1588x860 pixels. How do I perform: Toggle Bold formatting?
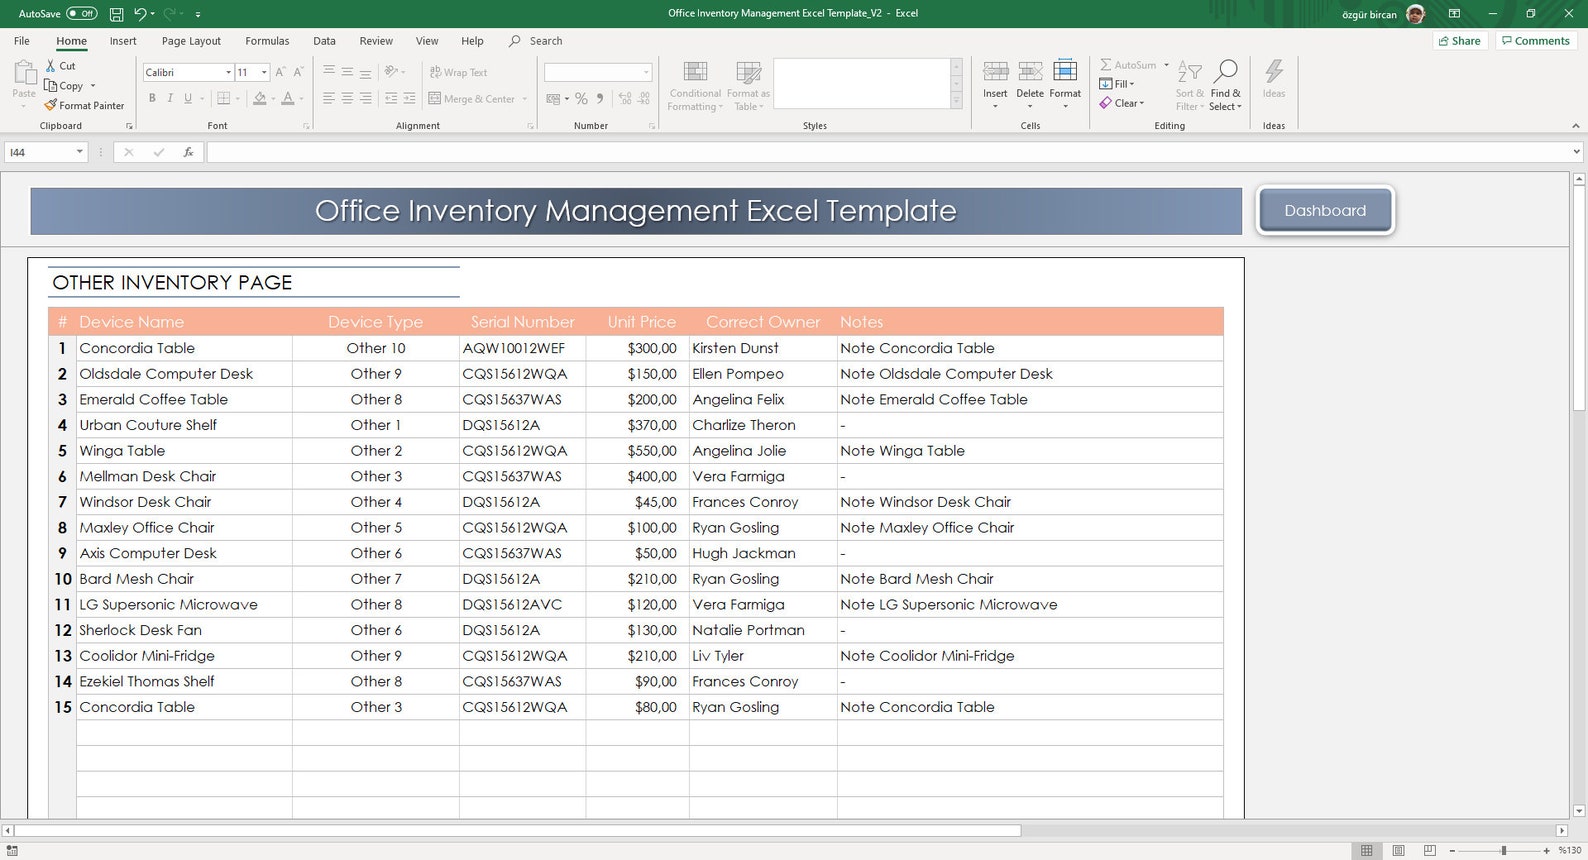click(x=152, y=98)
